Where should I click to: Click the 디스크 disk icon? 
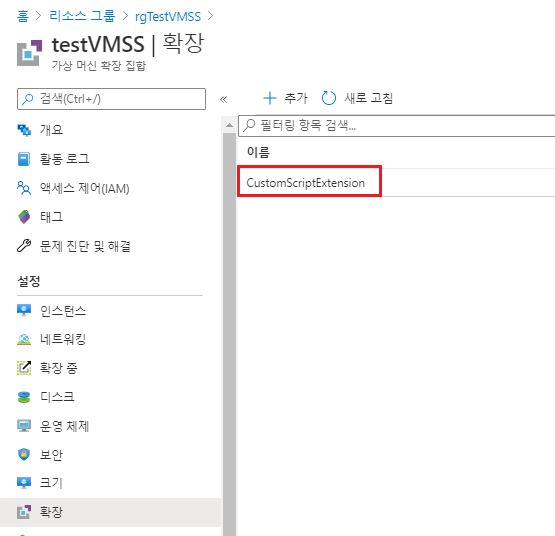[x=24, y=397]
